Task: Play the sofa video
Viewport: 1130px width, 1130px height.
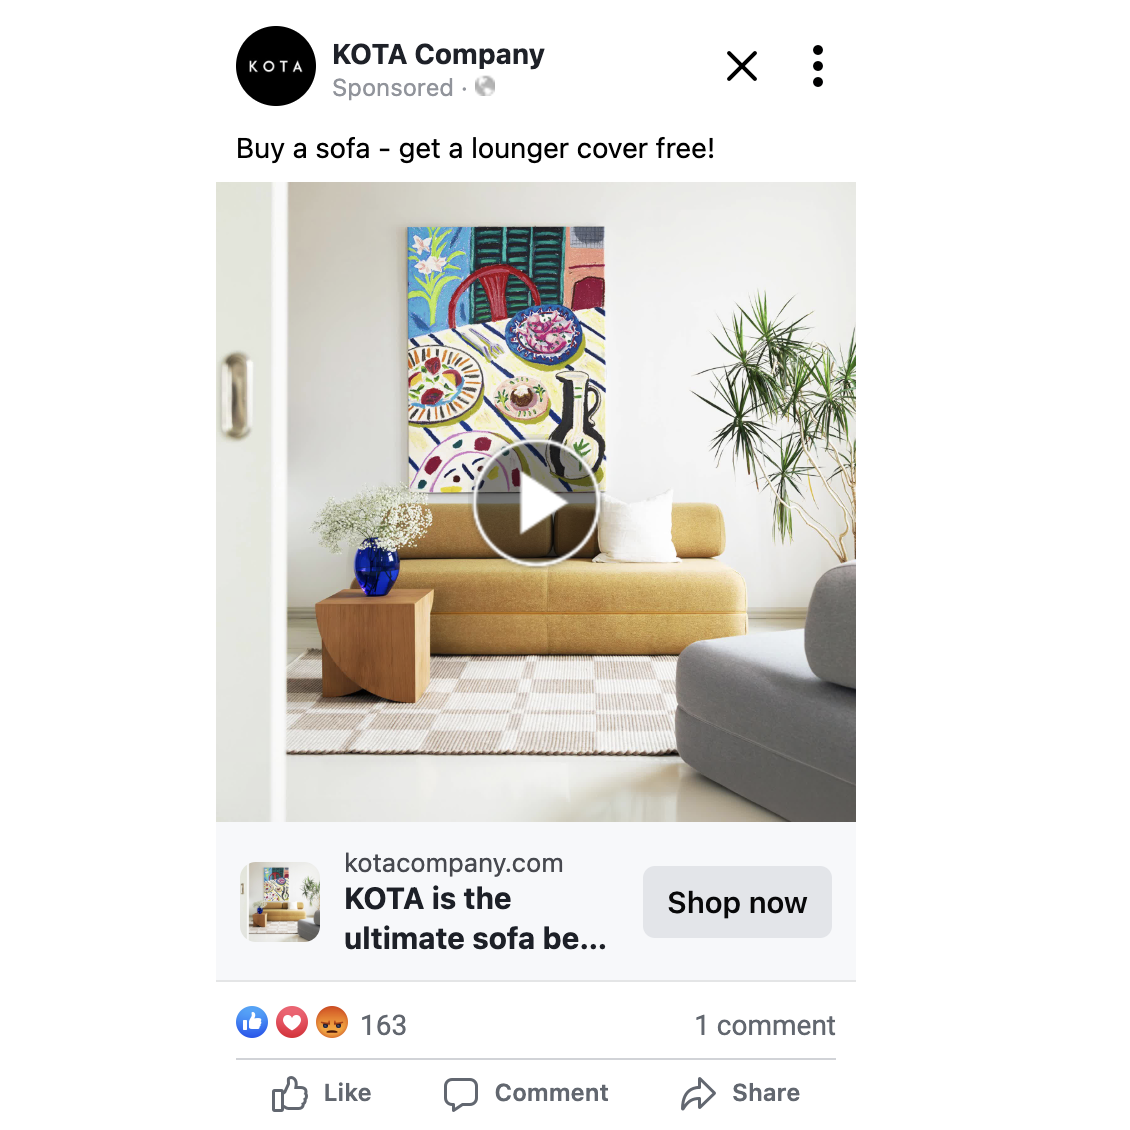Action: 536,503
